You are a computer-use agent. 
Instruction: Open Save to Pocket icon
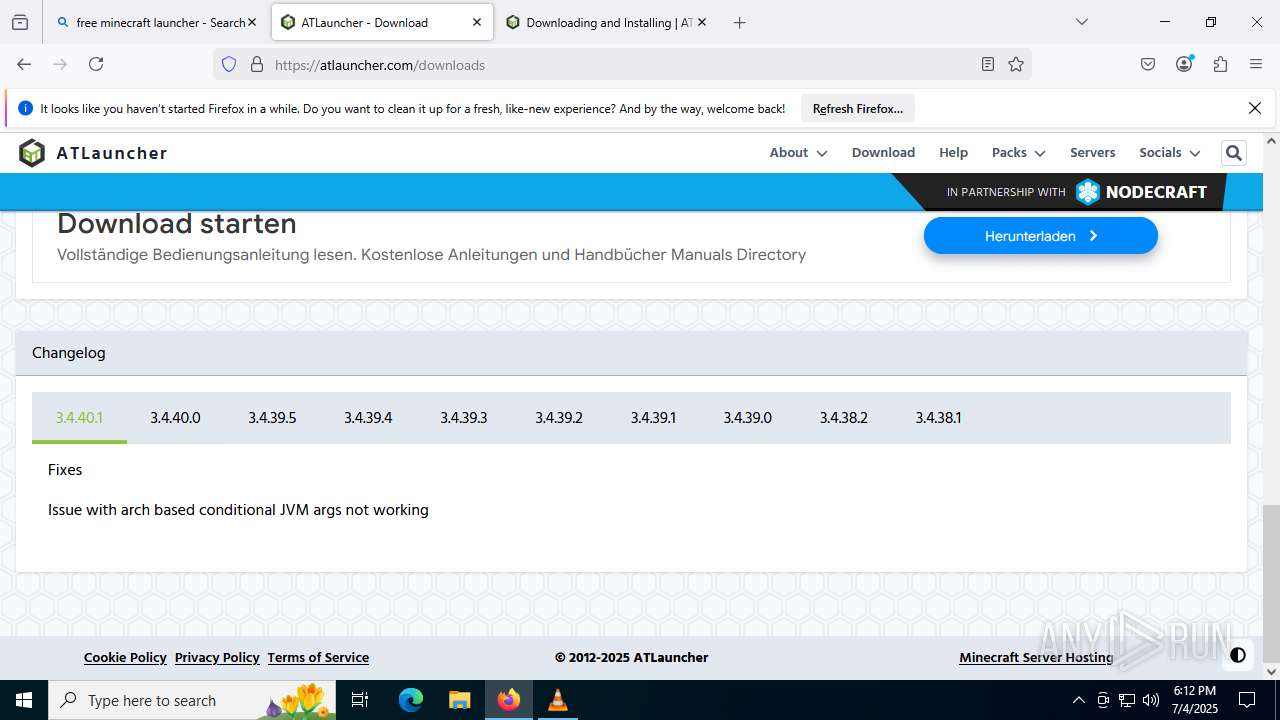point(1148,64)
